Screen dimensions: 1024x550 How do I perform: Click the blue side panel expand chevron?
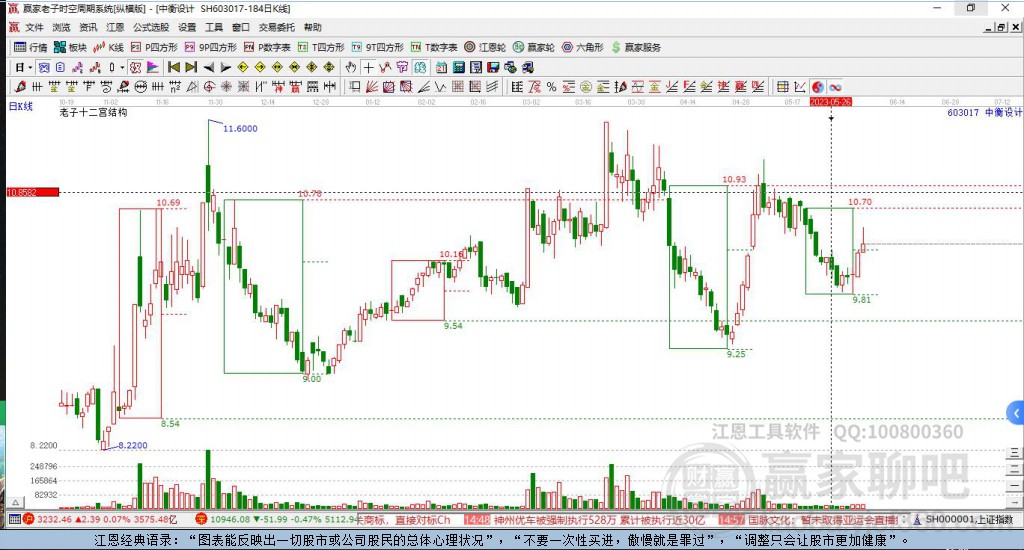pyautogui.click(x=1016, y=413)
